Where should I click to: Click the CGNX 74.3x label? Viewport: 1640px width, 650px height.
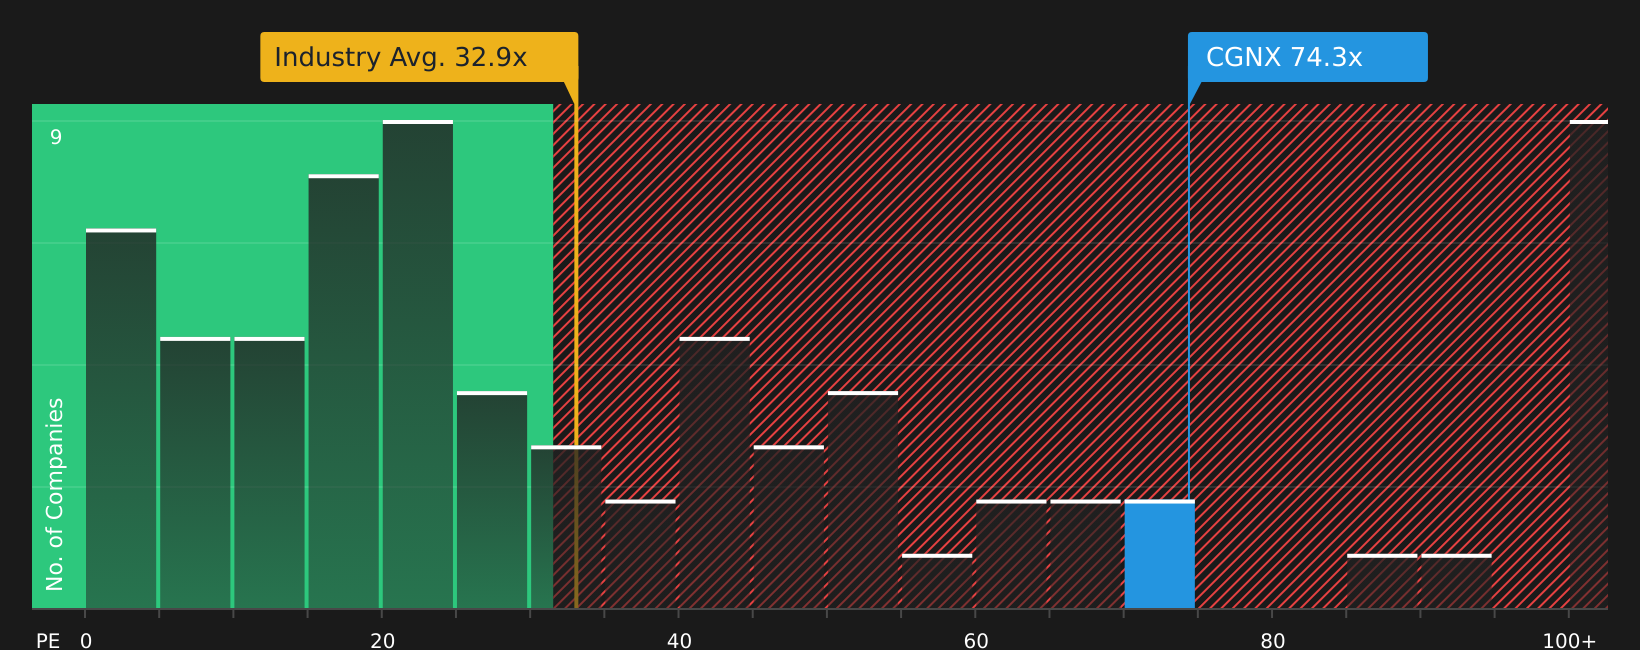click(1307, 57)
